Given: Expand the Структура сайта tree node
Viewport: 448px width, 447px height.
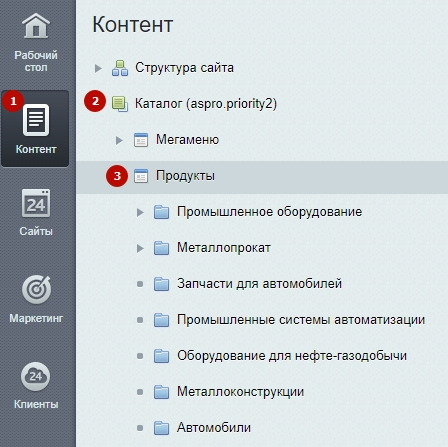Looking at the screenshot, I should 98,68.
